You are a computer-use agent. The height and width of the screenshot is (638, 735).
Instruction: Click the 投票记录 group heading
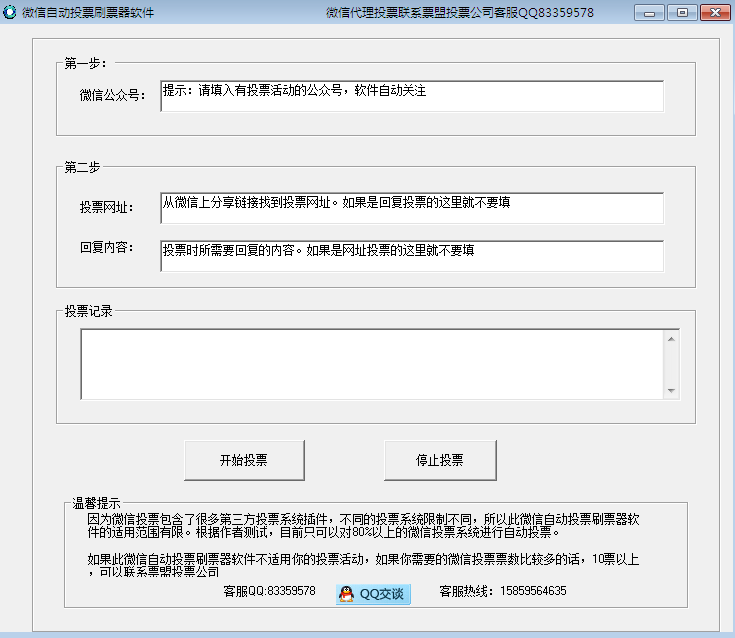(x=89, y=311)
